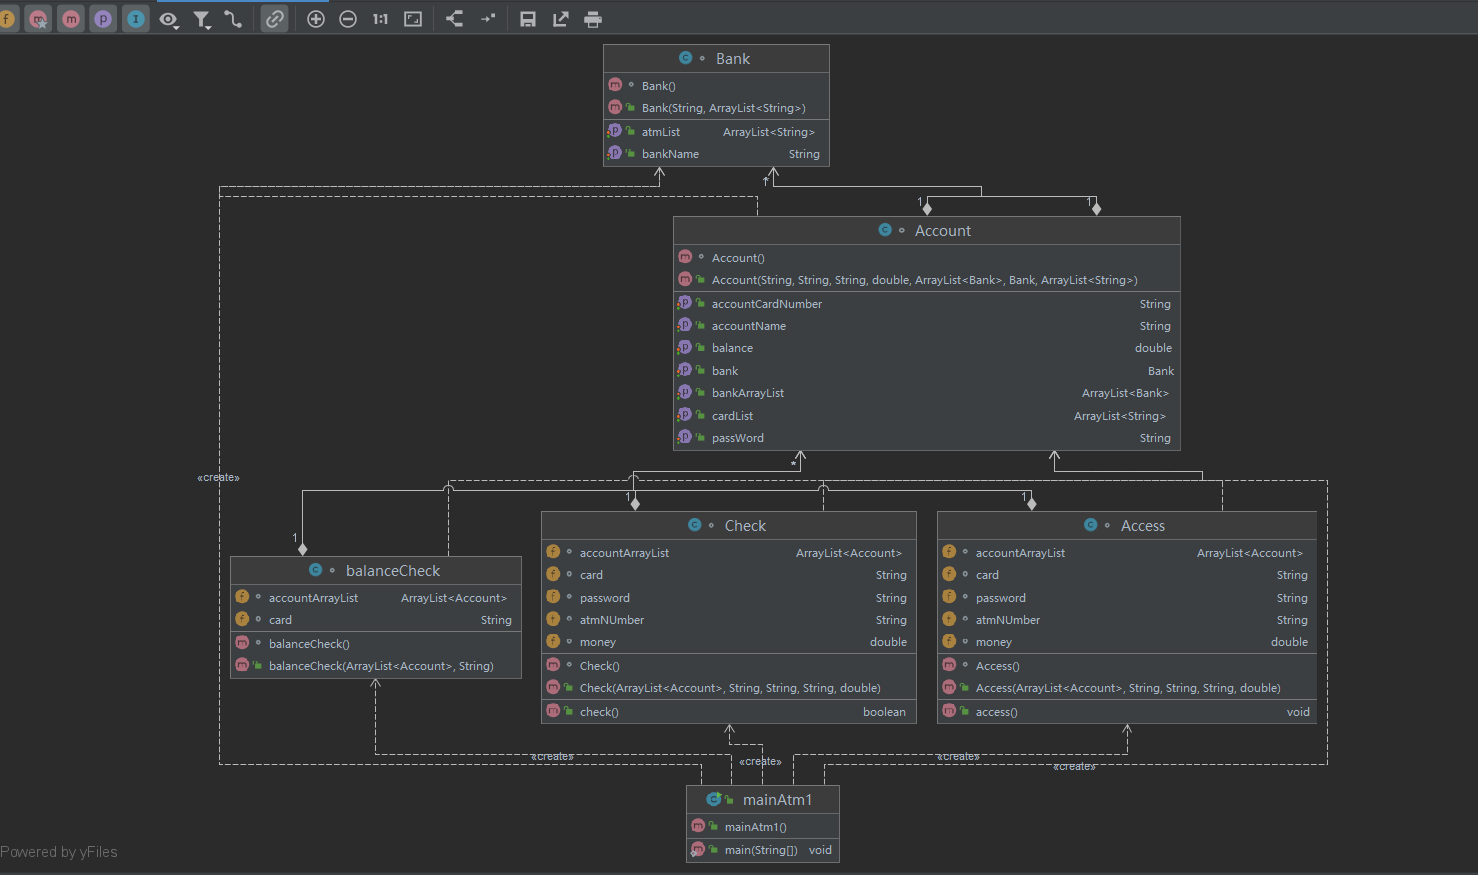Toggle Show Constructors (m with star) button

pos(39,19)
